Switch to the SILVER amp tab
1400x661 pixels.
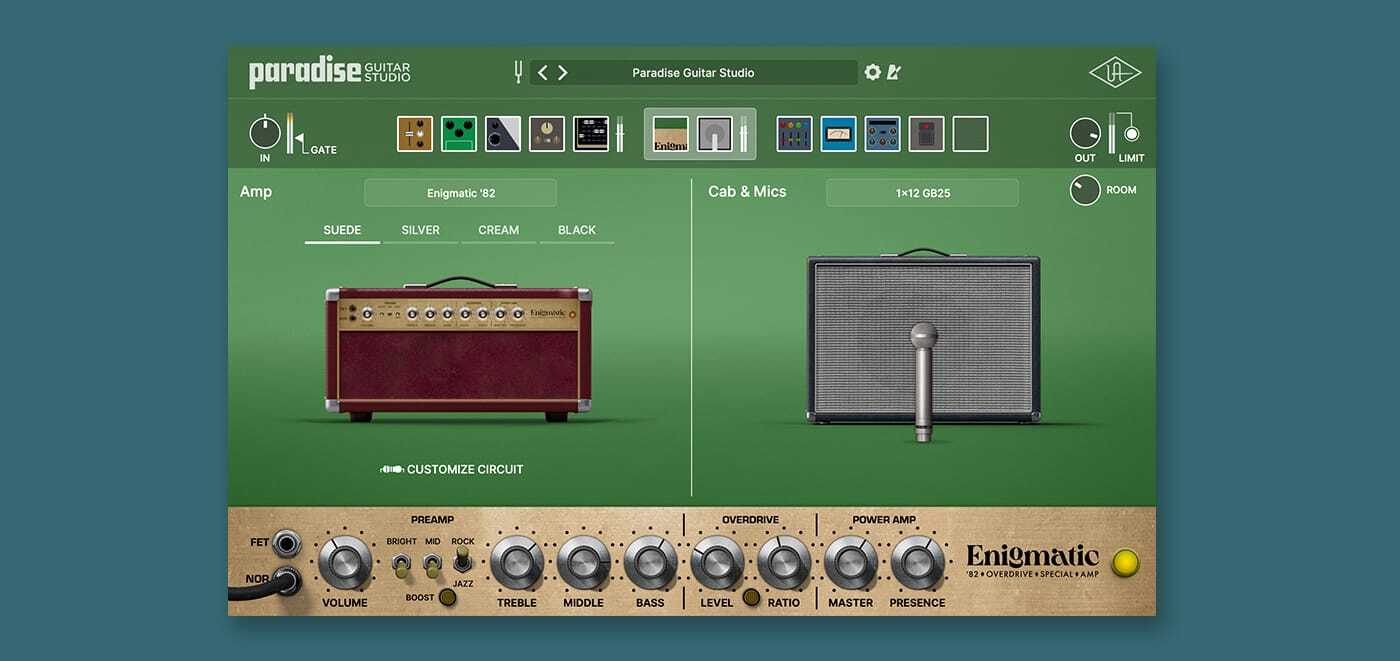pos(420,230)
